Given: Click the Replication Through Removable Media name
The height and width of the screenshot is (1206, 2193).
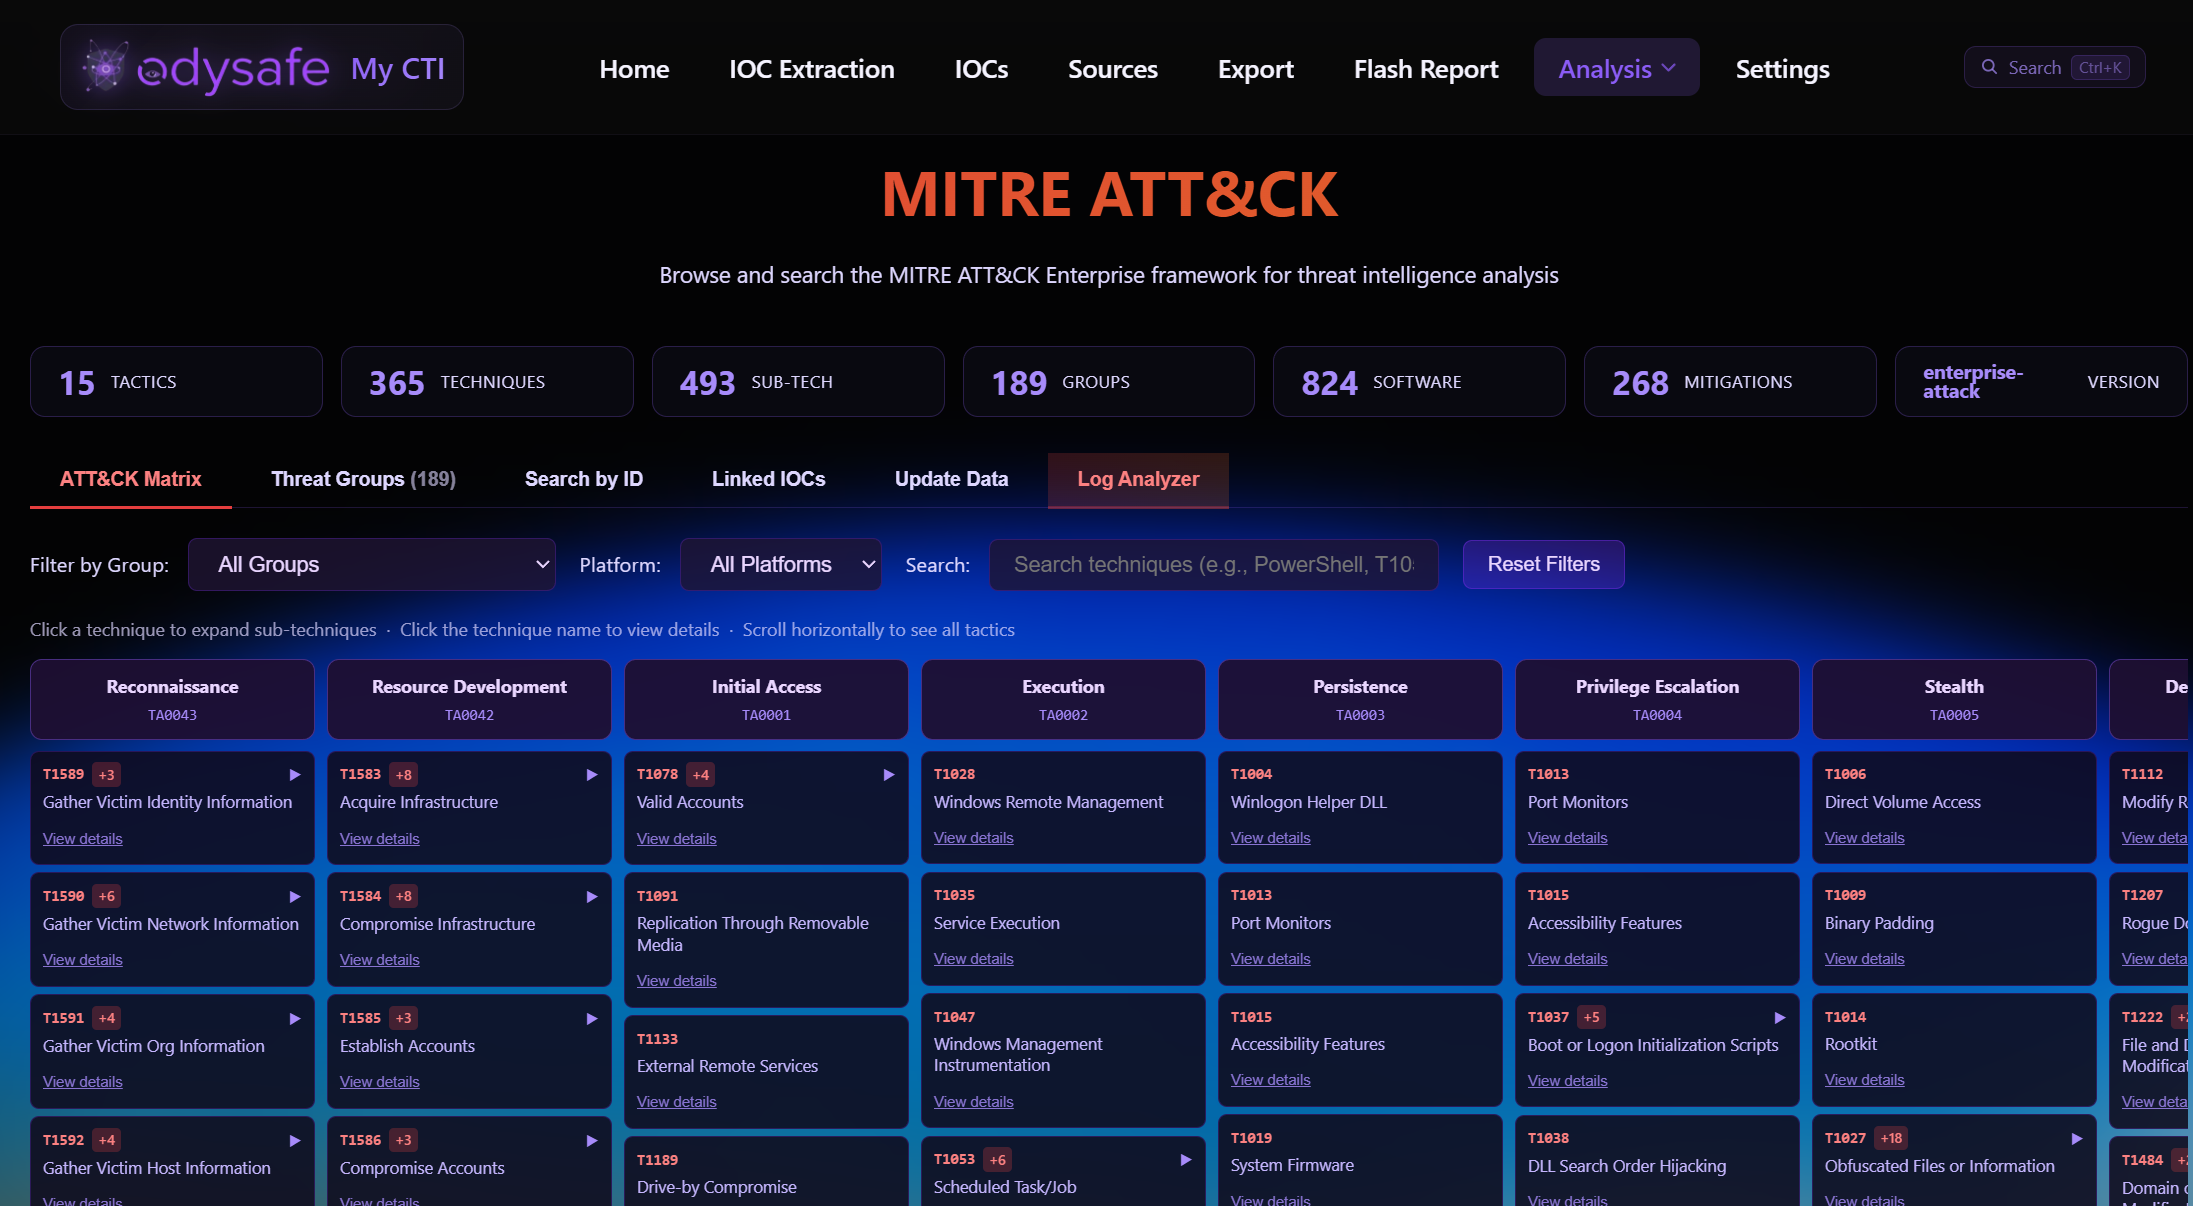Looking at the screenshot, I should pyautogui.click(x=752, y=934).
